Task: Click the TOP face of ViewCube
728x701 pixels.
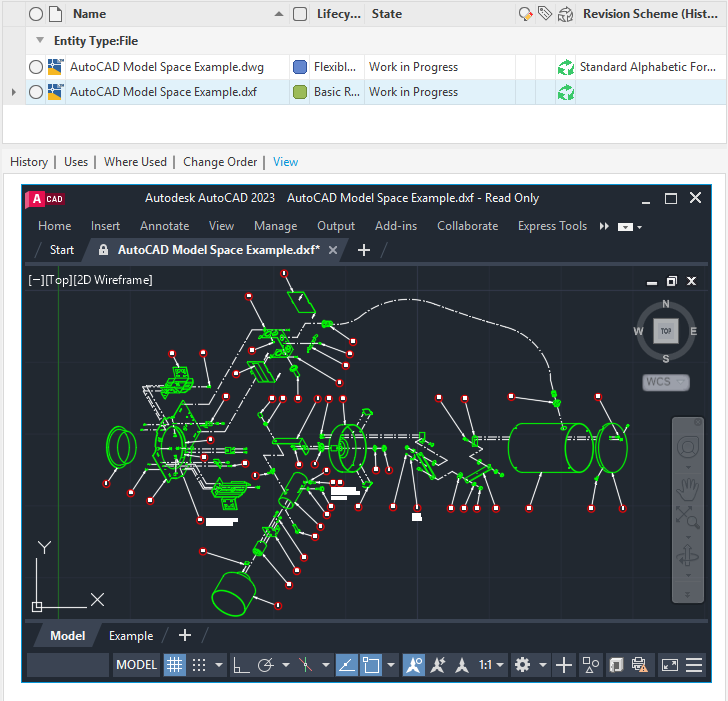Action: (x=666, y=331)
